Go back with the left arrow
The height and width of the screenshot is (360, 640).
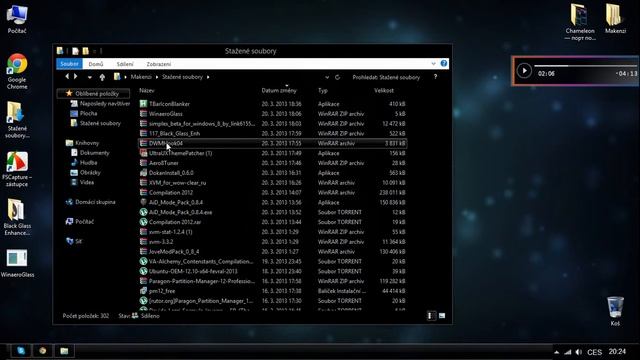67,76
